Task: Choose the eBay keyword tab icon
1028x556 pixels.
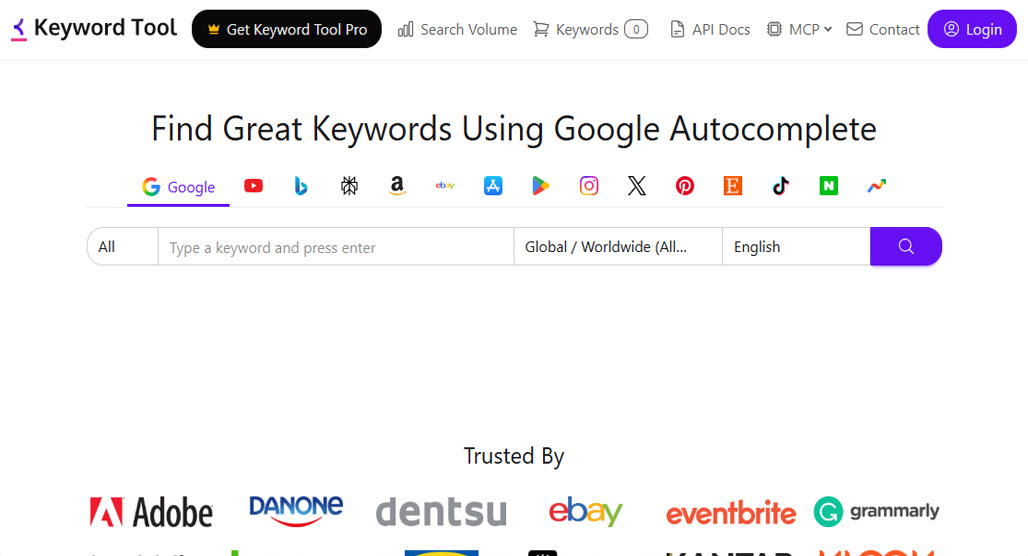Action: (x=445, y=186)
